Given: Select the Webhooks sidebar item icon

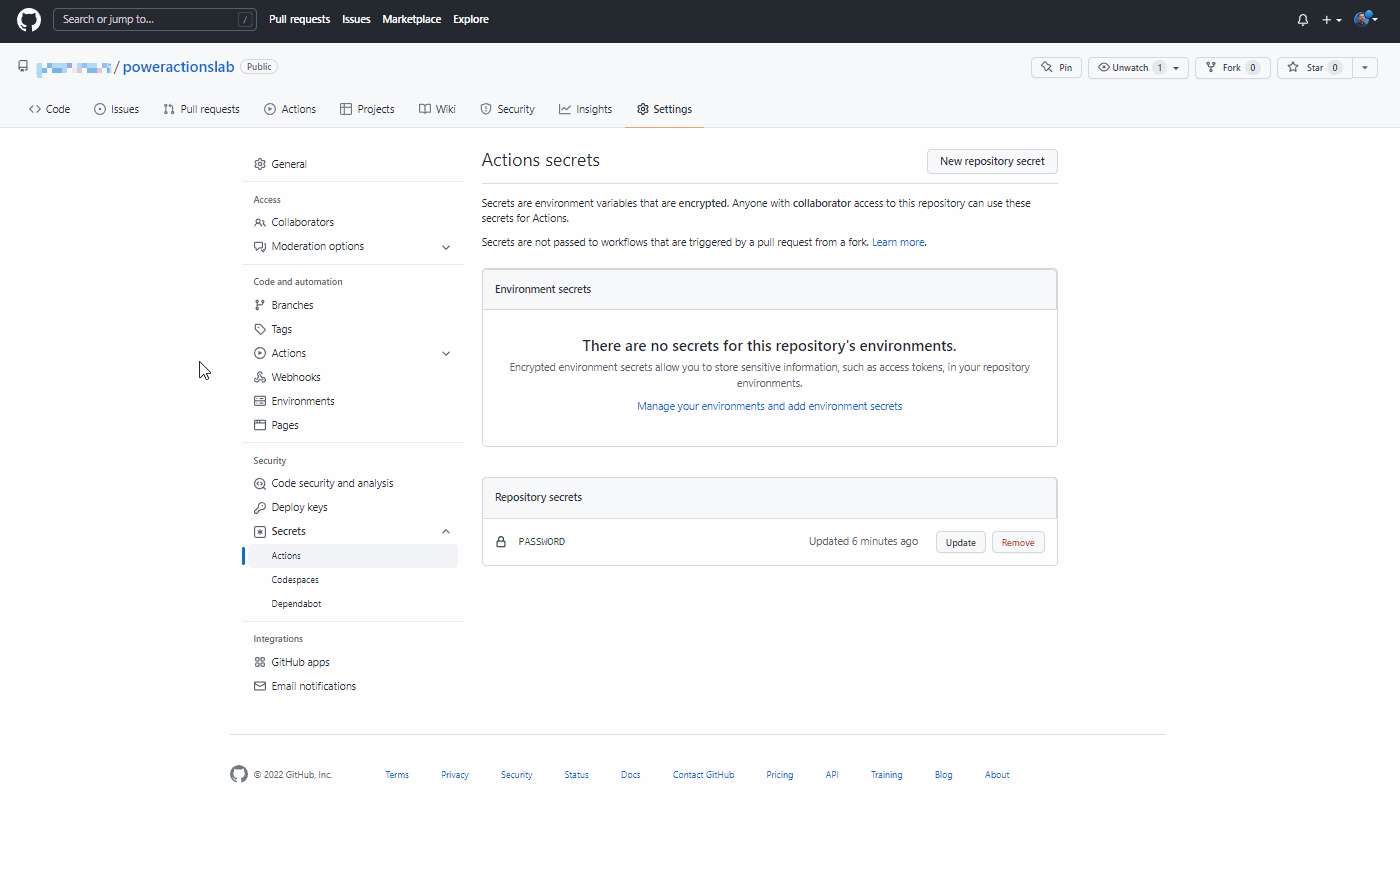Looking at the screenshot, I should (x=259, y=377).
